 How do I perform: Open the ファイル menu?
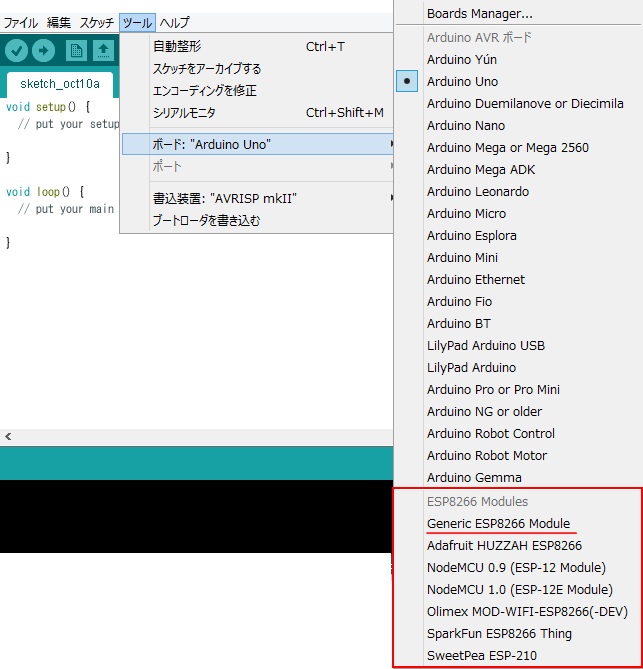(x=20, y=23)
